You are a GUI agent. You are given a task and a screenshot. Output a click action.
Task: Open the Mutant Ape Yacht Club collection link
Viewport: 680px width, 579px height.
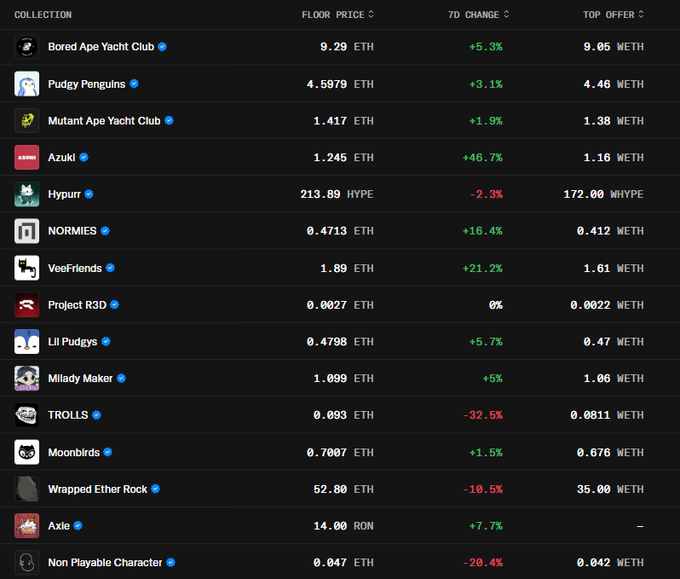(x=104, y=121)
